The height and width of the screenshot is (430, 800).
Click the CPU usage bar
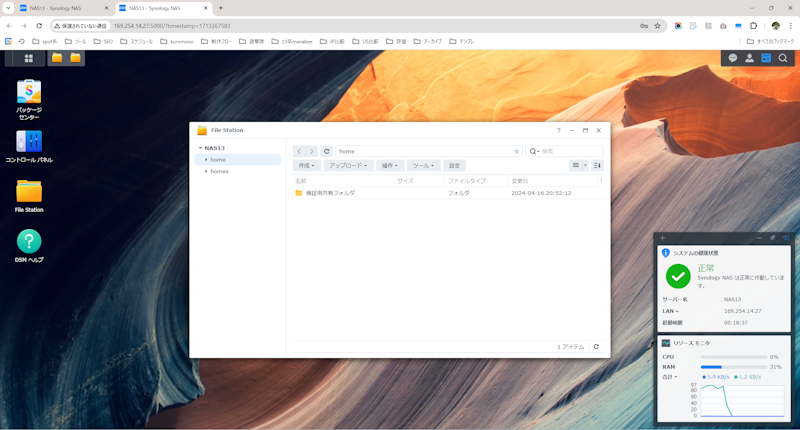734,357
